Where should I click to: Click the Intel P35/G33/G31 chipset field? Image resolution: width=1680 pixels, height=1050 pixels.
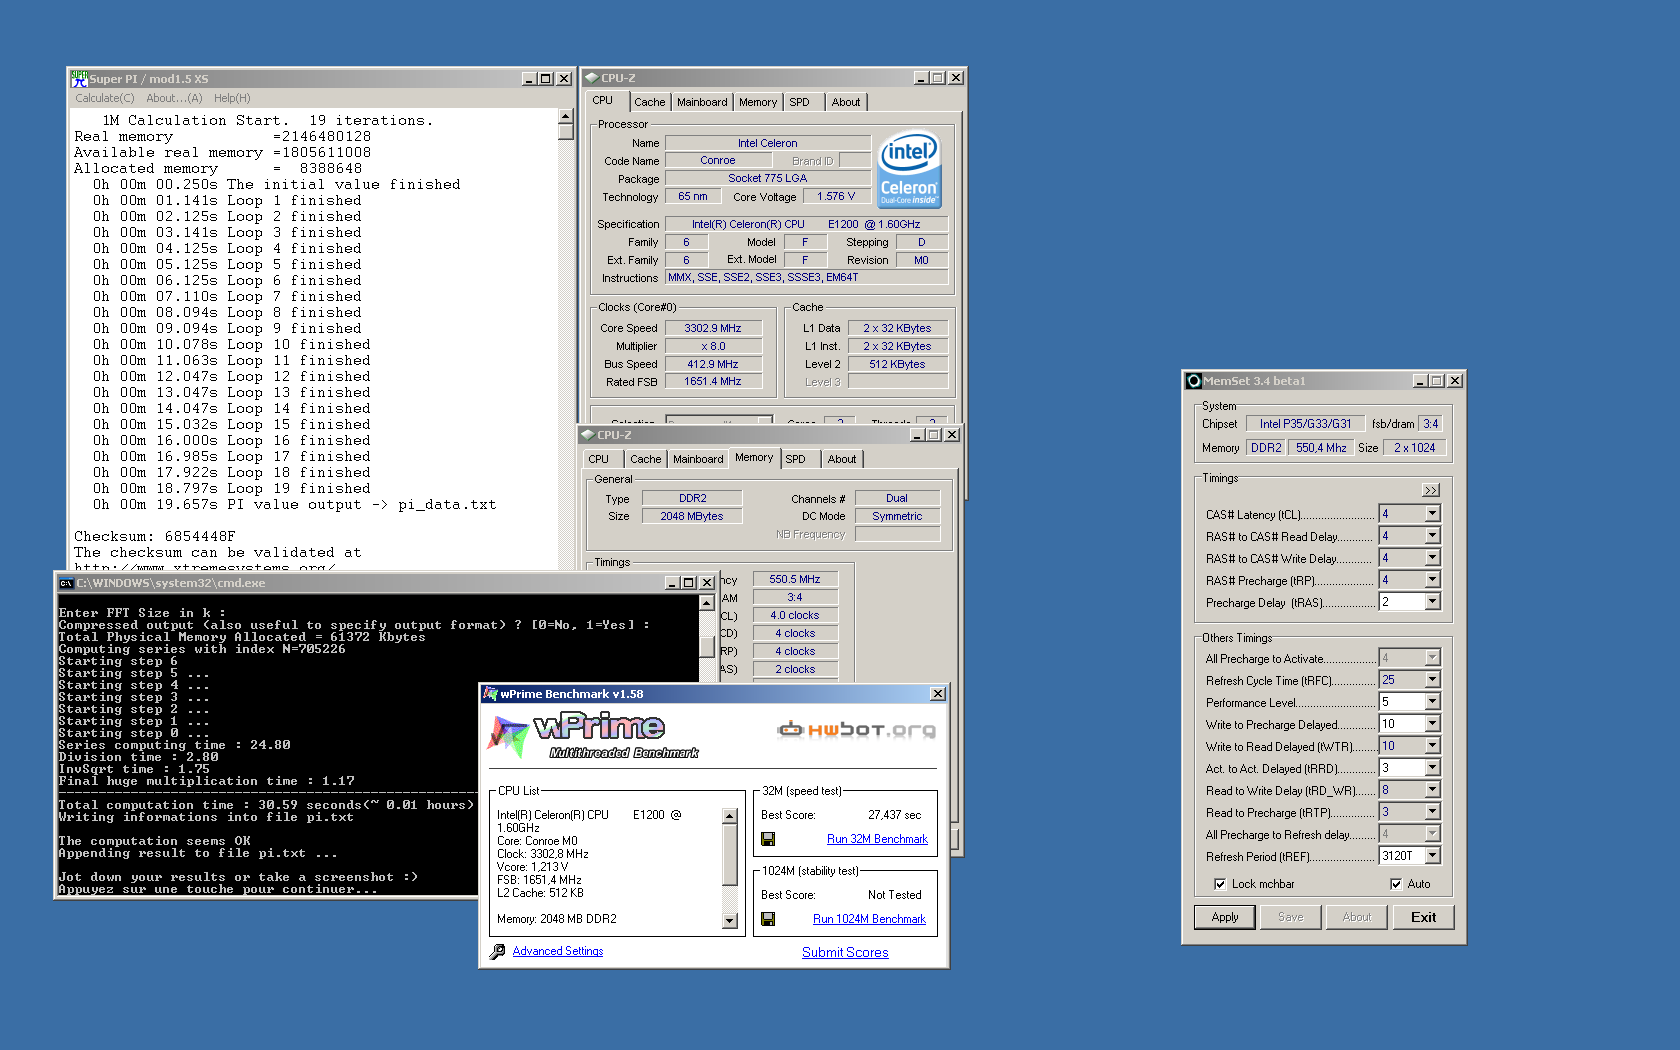pos(1305,424)
